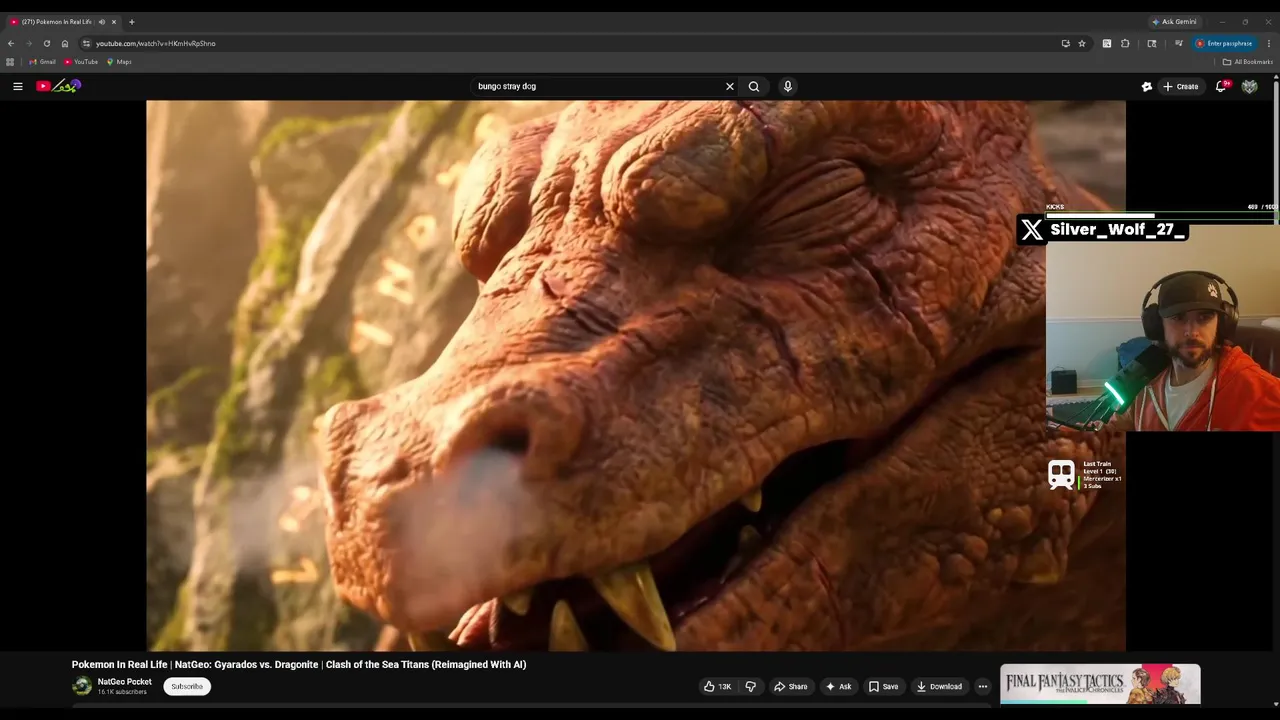The width and height of the screenshot is (1280, 720).
Task: Share the video
Action: (790, 686)
